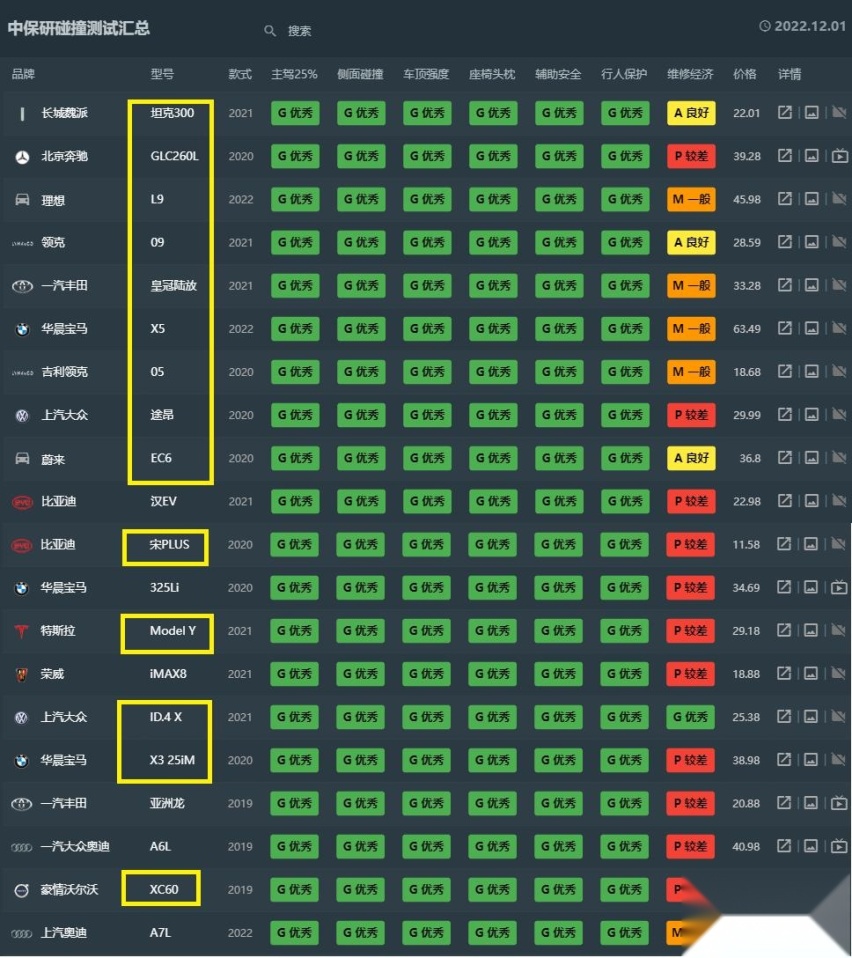Click the 型号 column header
Image resolution: width=852 pixels, height=958 pixels.
point(162,74)
